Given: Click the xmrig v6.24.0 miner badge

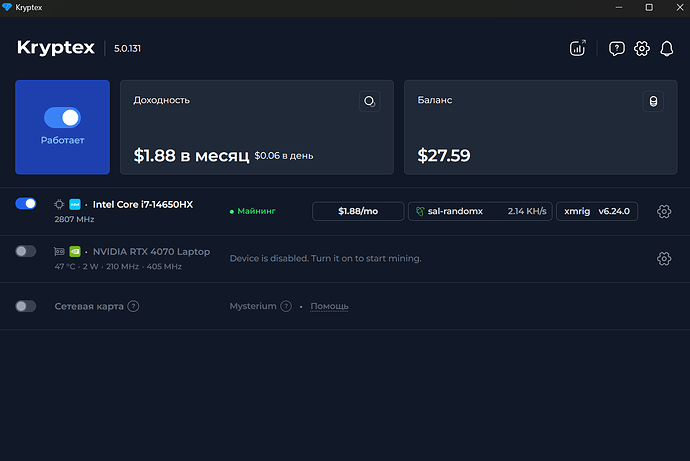Looking at the screenshot, I should pos(597,212).
